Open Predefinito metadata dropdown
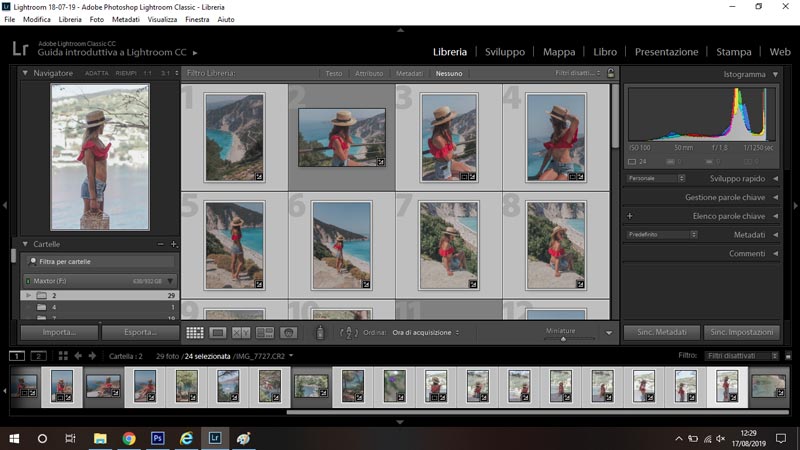The width and height of the screenshot is (800, 450). click(x=662, y=235)
